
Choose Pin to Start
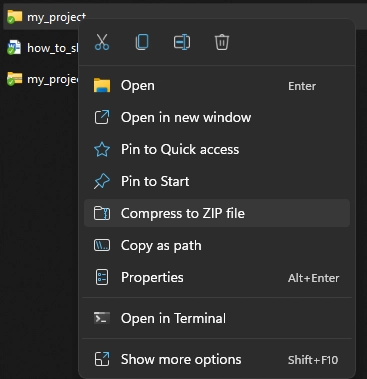(217, 181)
